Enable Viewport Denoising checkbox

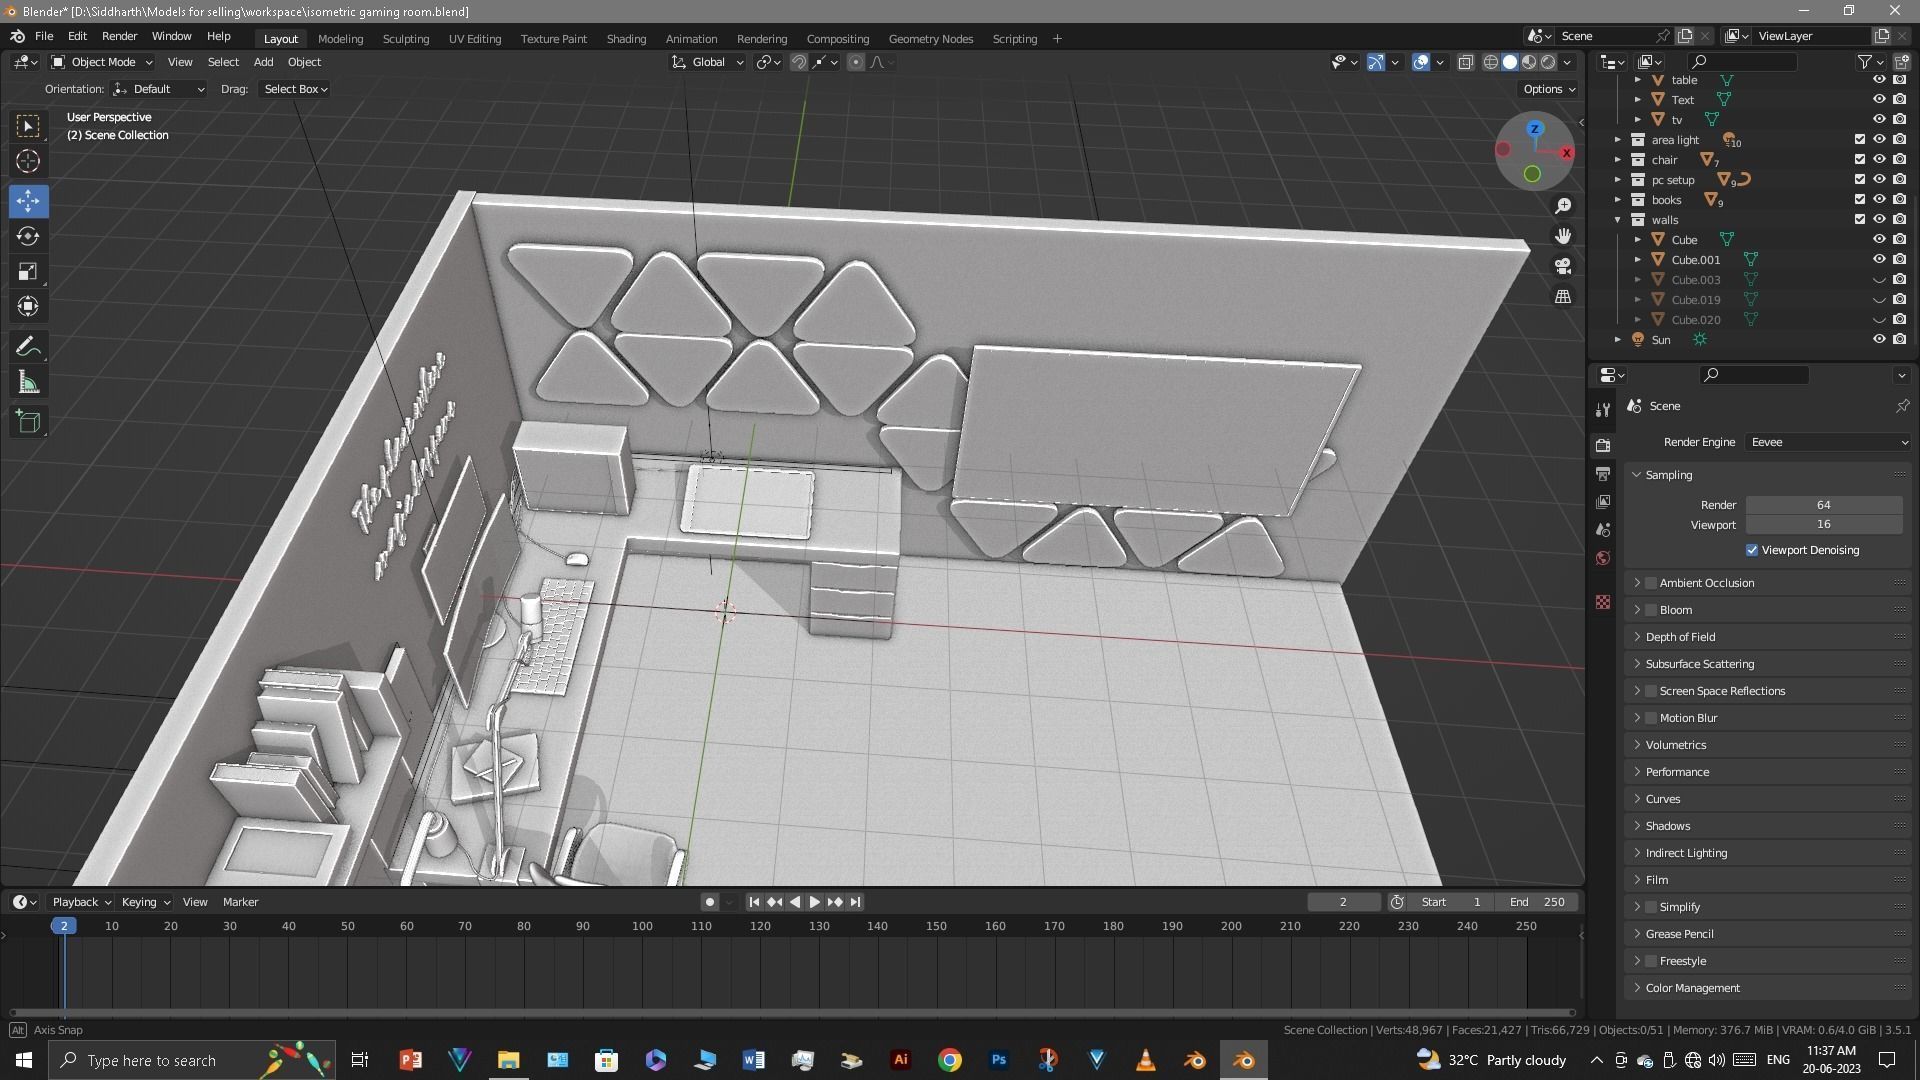point(1752,550)
